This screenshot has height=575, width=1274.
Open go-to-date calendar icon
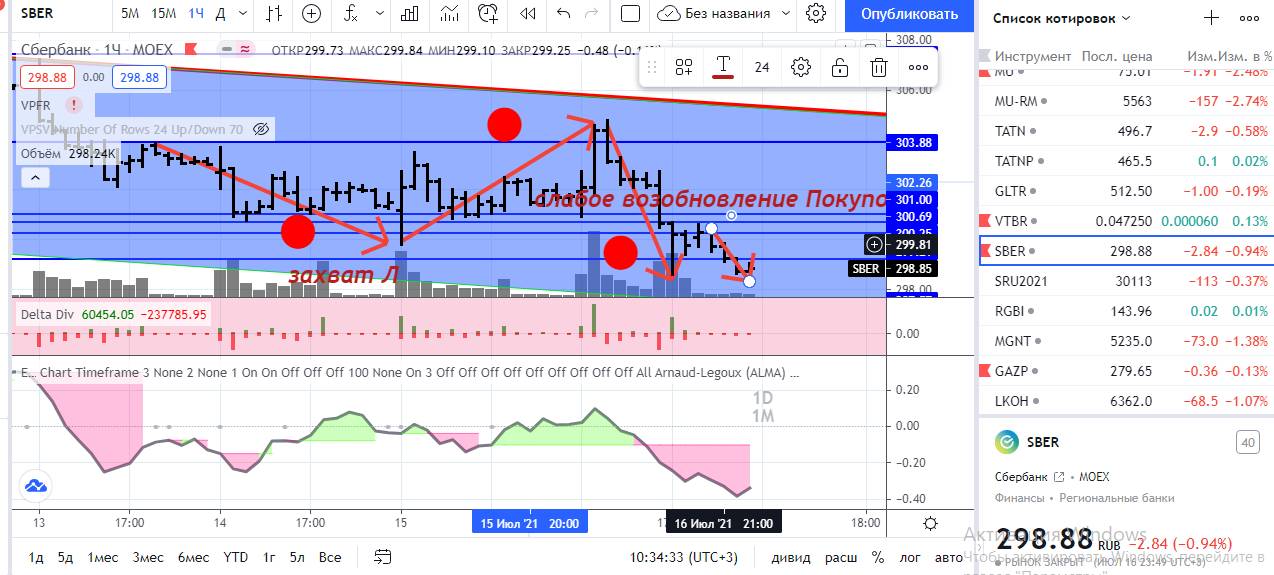[382, 557]
